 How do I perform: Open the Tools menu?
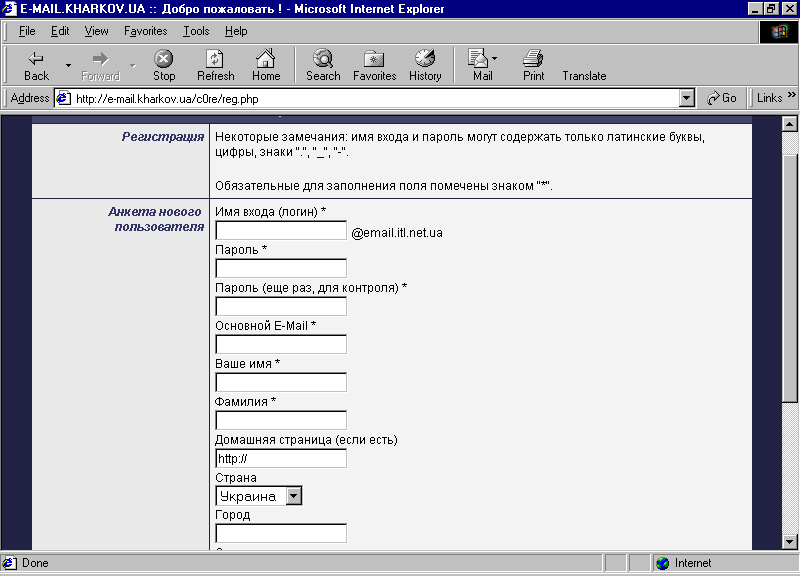[196, 31]
